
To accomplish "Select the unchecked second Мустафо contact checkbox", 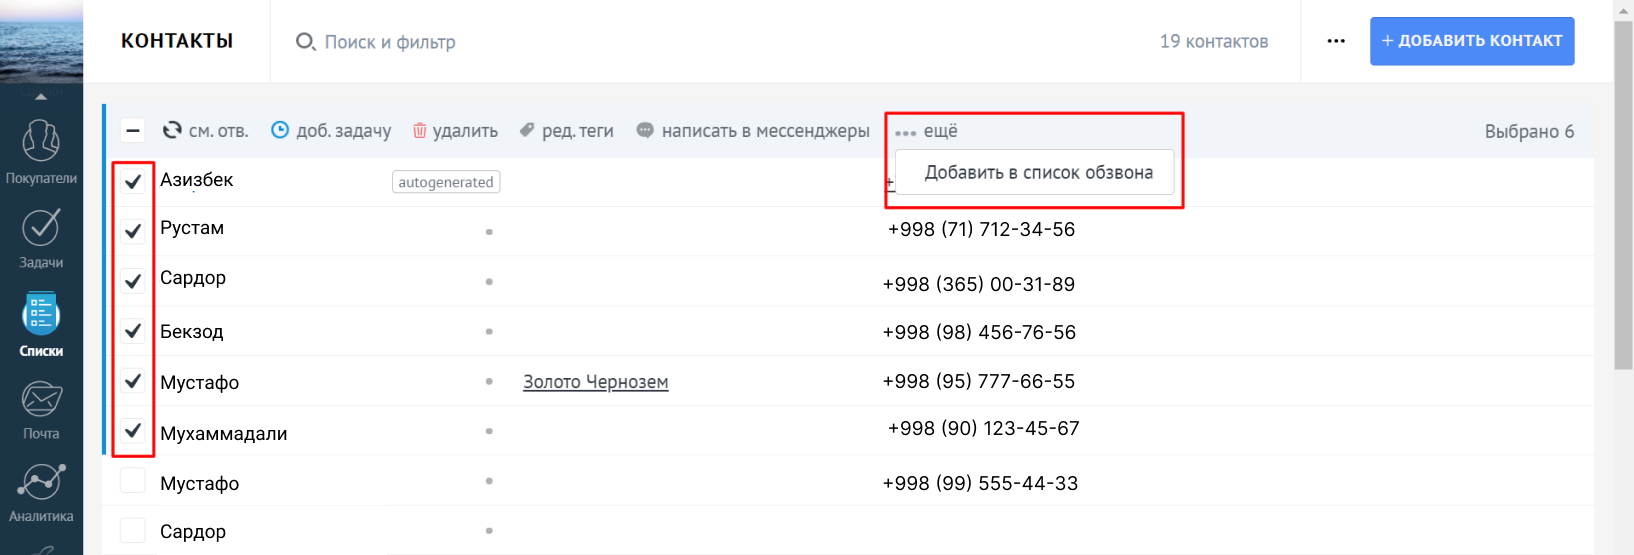I will [133, 481].
